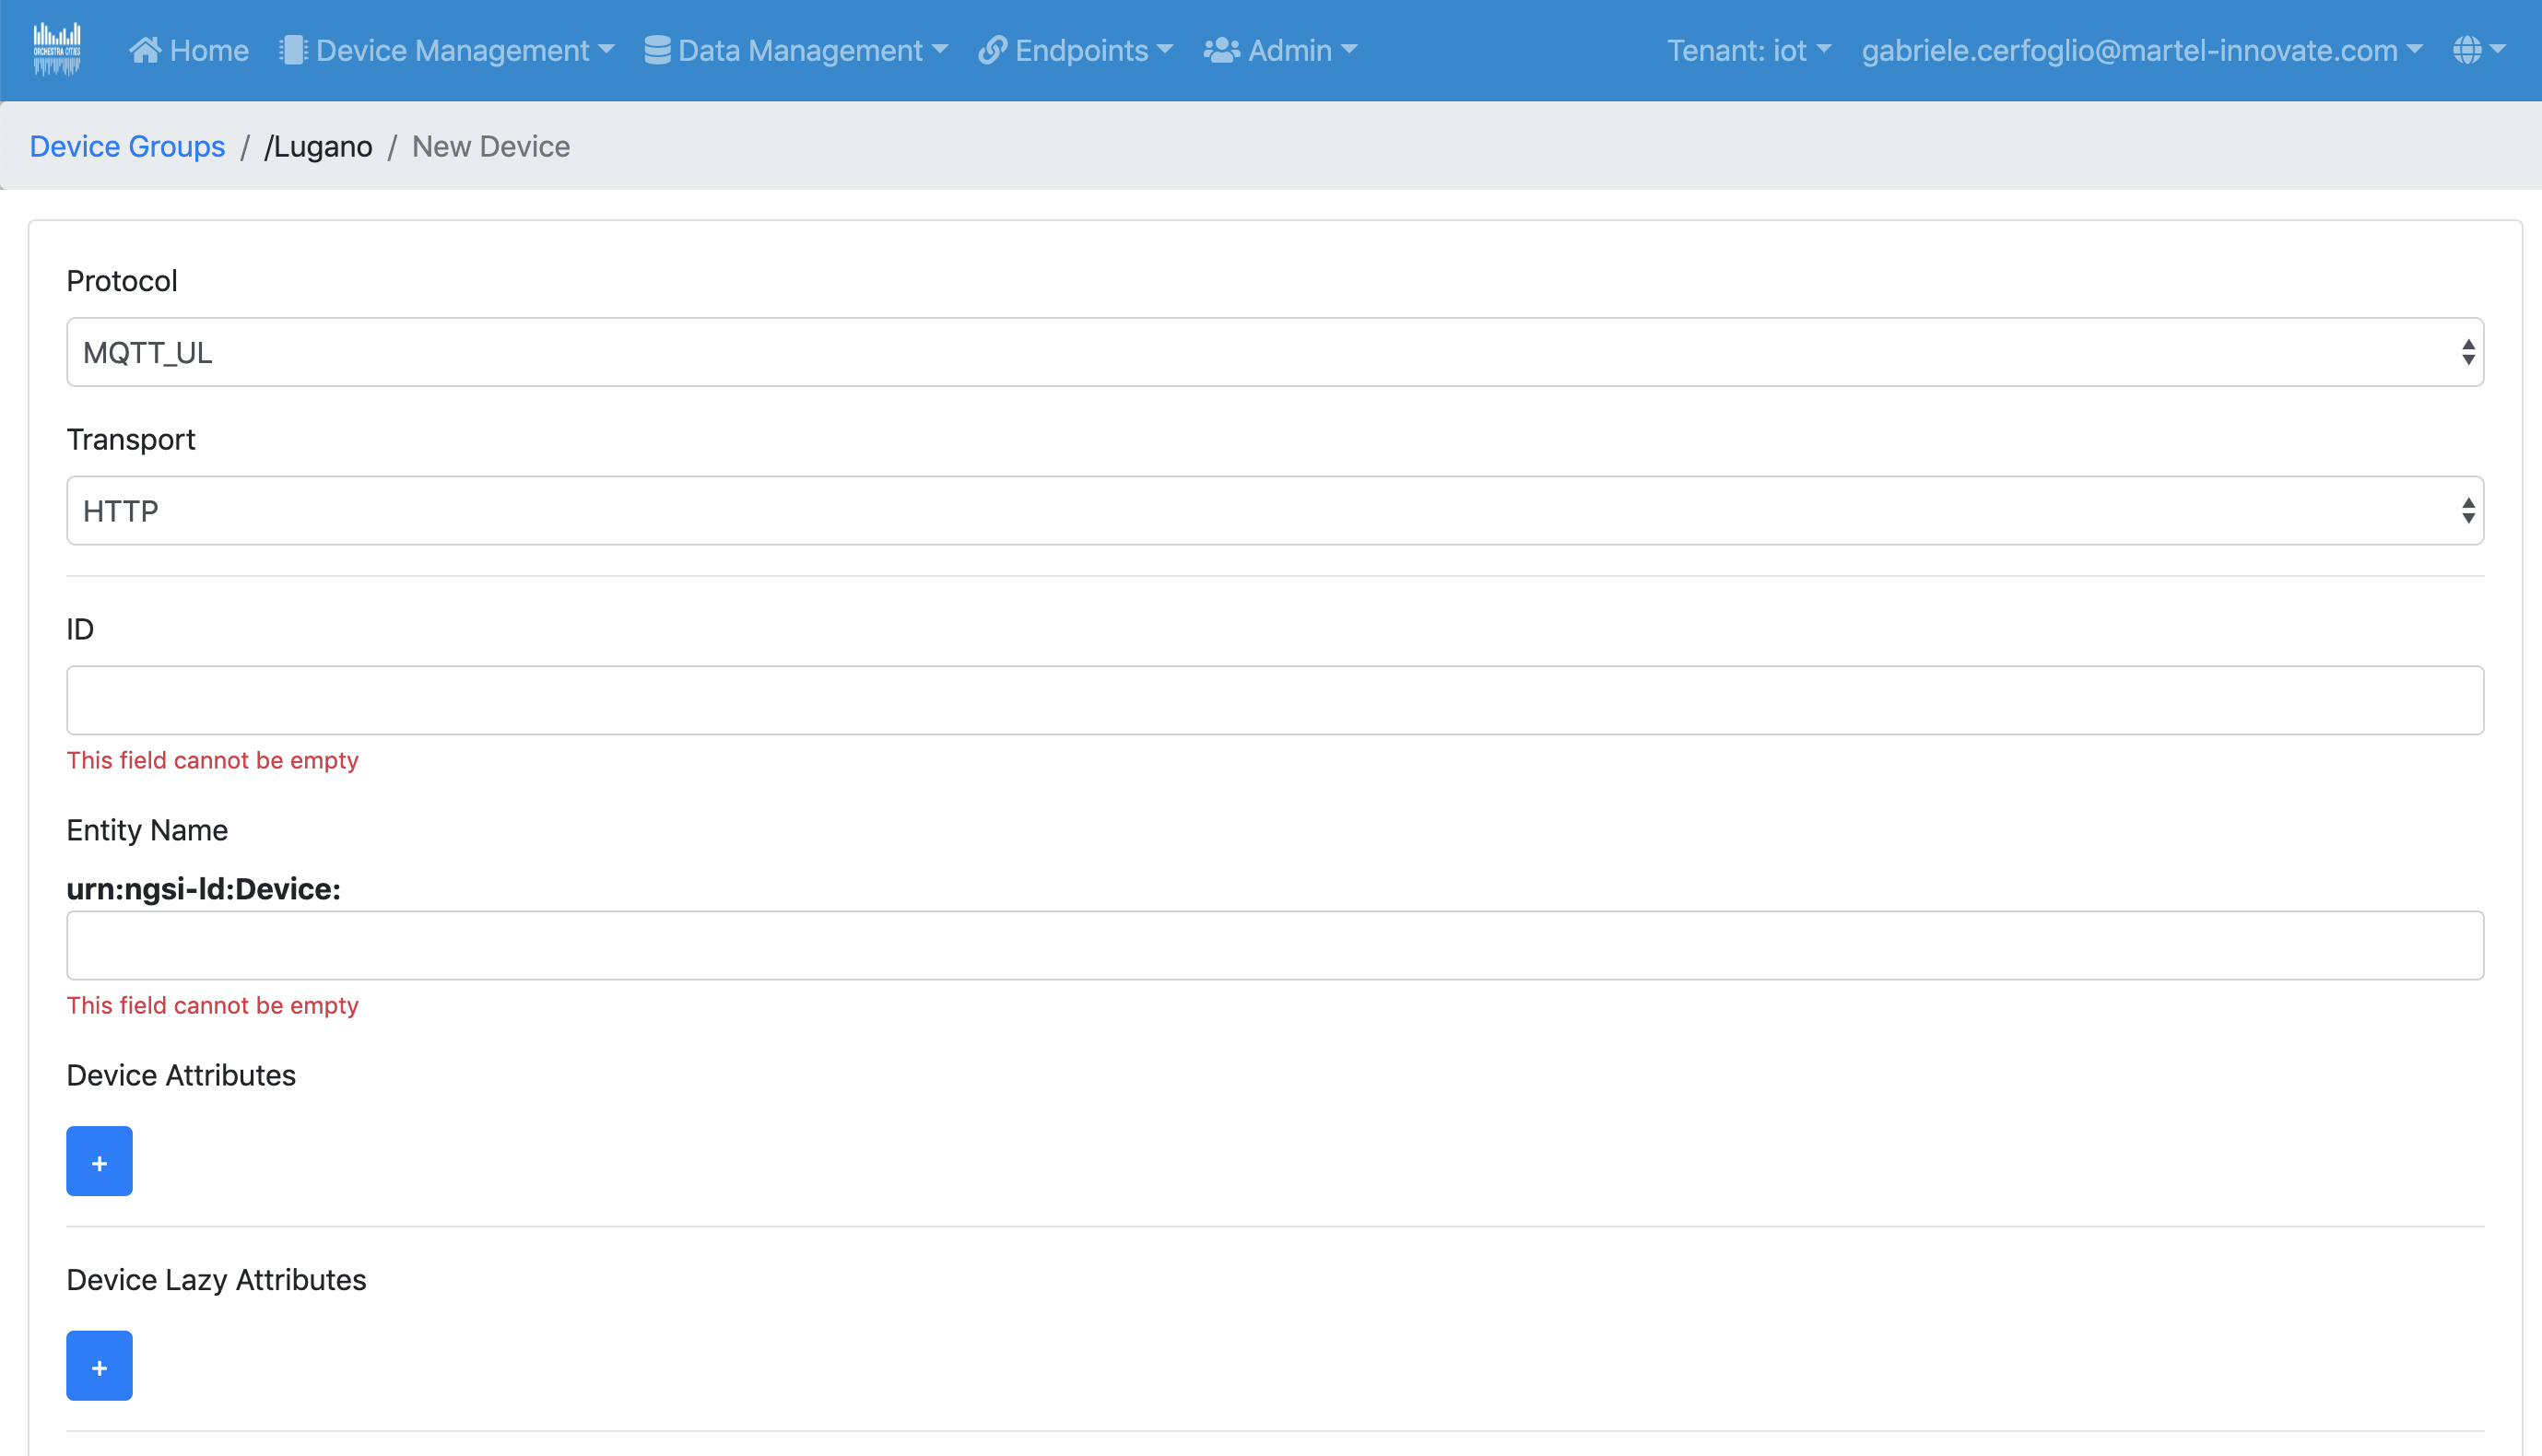Expand the Tenant: iot selector

pos(1748,50)
